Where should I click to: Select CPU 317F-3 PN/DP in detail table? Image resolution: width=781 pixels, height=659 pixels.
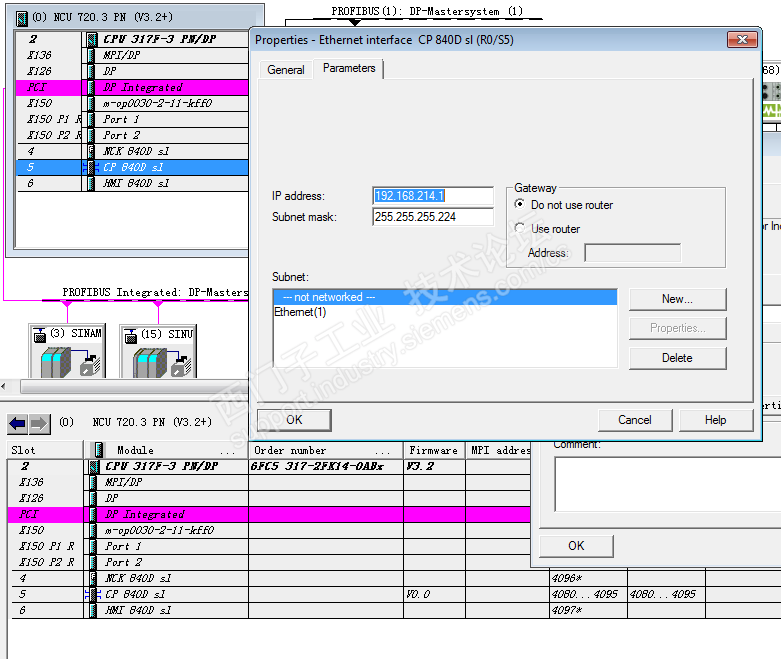tap(161, 466)
